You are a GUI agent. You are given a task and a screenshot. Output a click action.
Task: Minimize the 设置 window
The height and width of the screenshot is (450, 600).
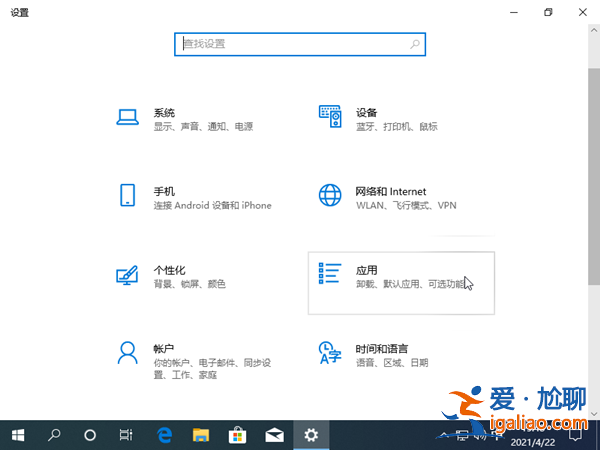(x=514, y=12)
